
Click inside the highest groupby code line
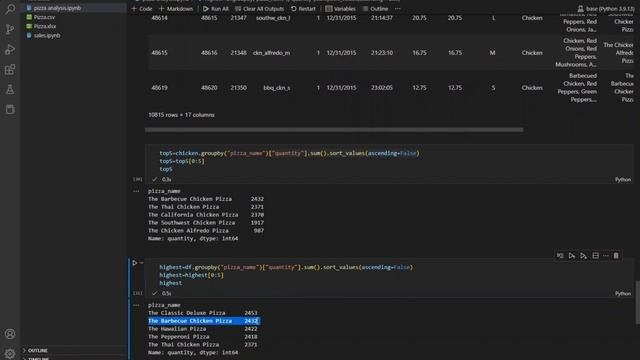pyautogui.click(x=286, y=267)
